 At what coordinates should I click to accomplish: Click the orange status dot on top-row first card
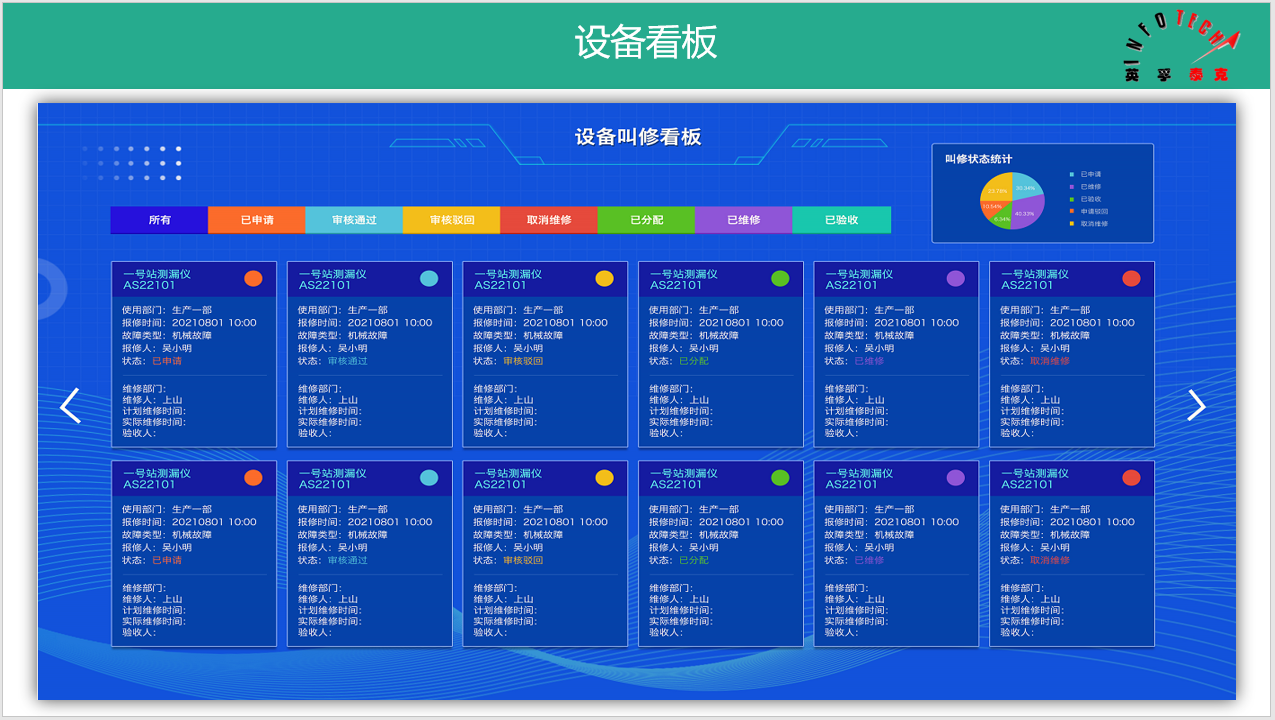point(253,278)
